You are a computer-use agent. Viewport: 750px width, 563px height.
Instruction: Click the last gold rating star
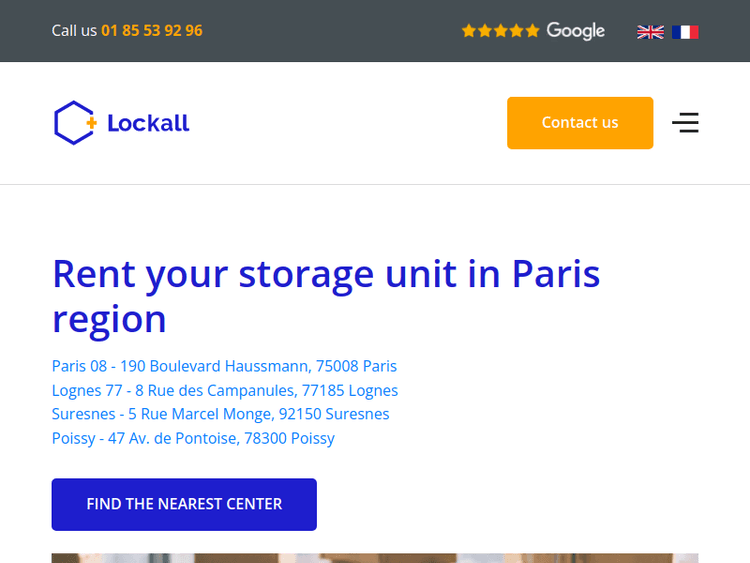[533, 31]
